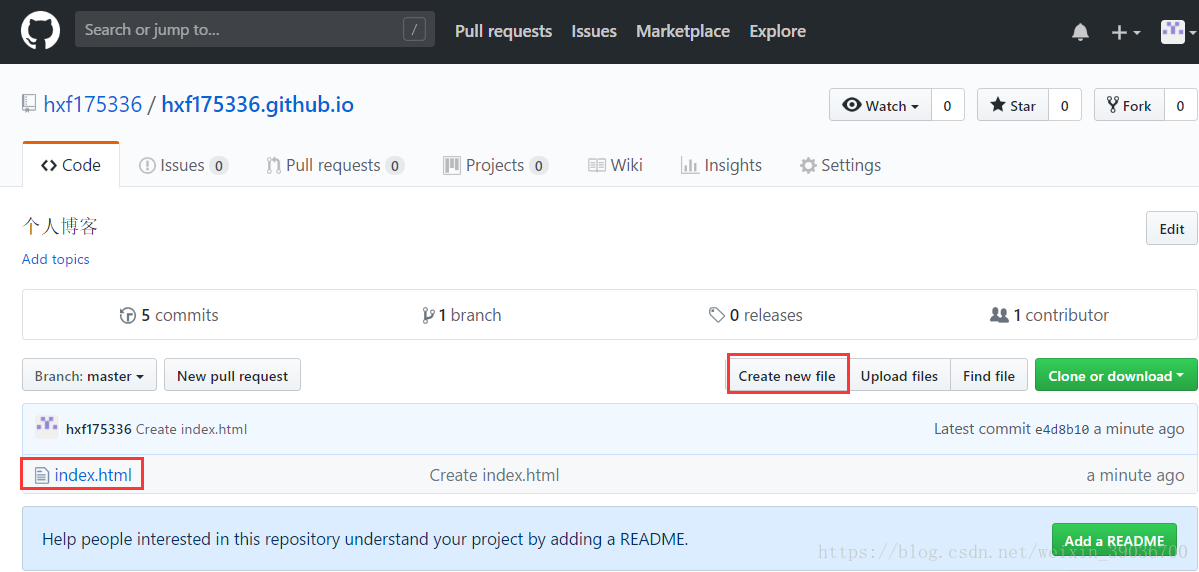The height and width of the screenshot is (572, 1199).
Task: Open Explore in top navigation
Action: pyautogui.click(x=778, y=31)
